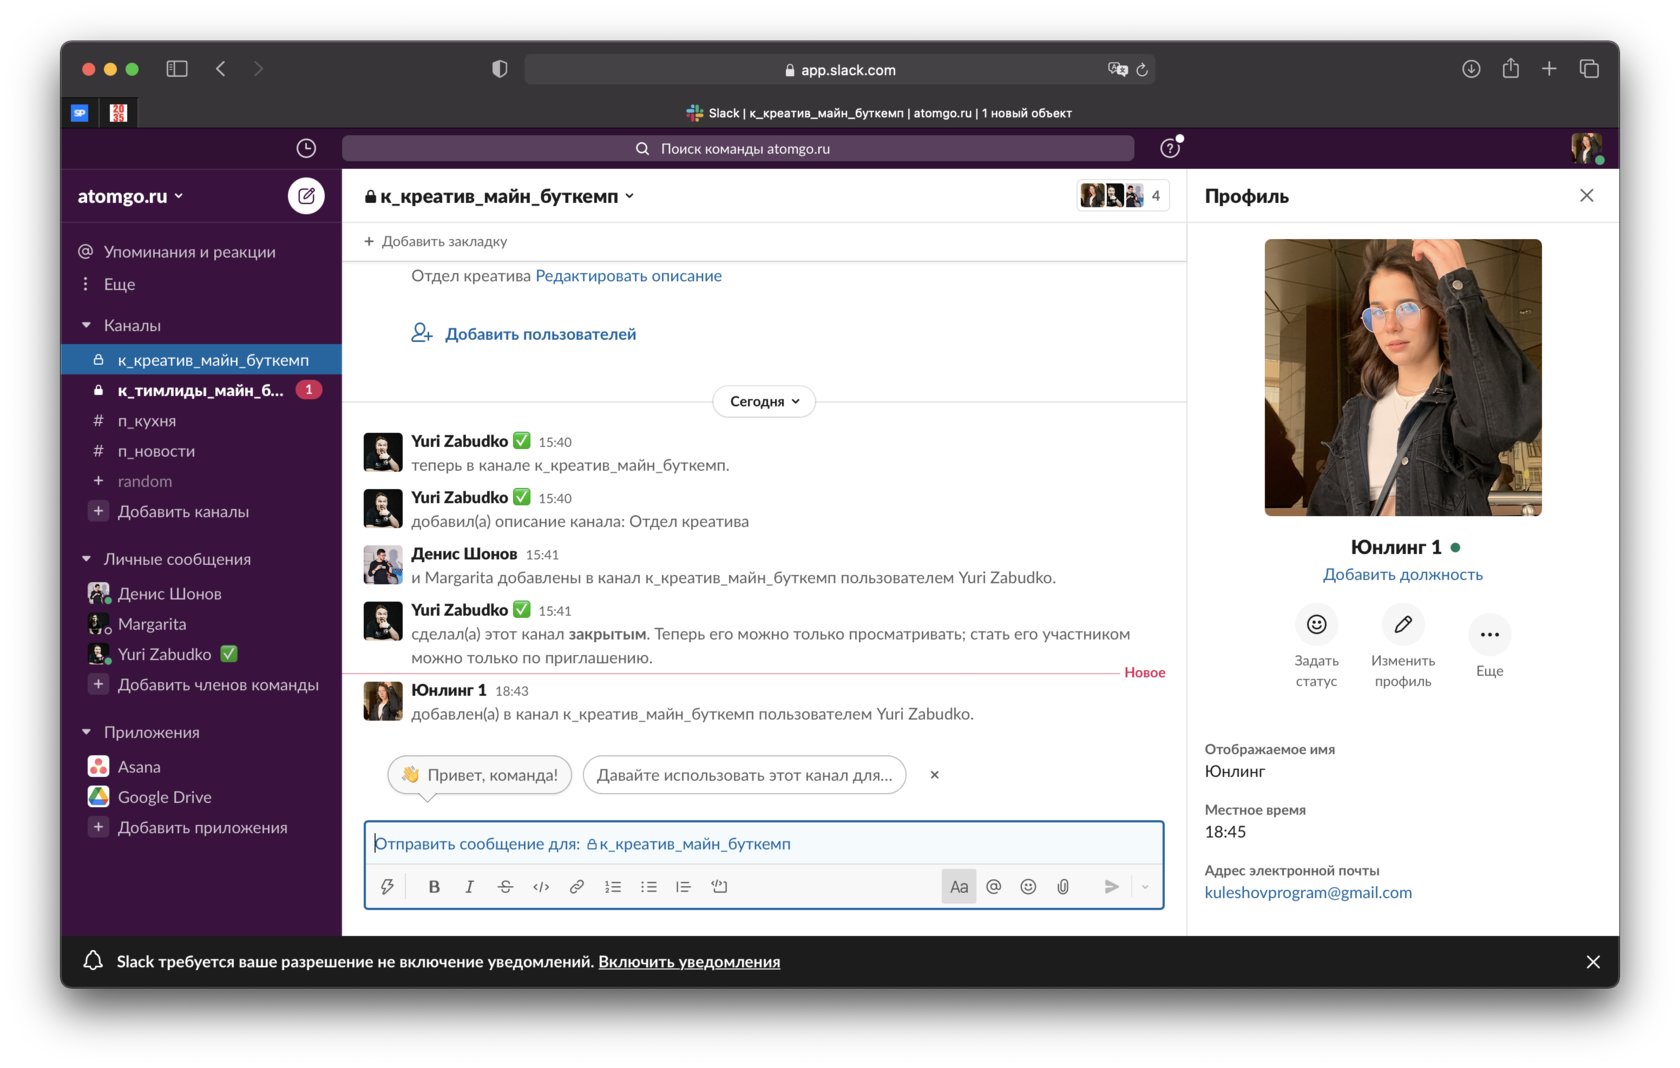Screen dimensions: 1680x1068
Task: Open the Сегодня date dropdown
Action: (x=765, y=401)
